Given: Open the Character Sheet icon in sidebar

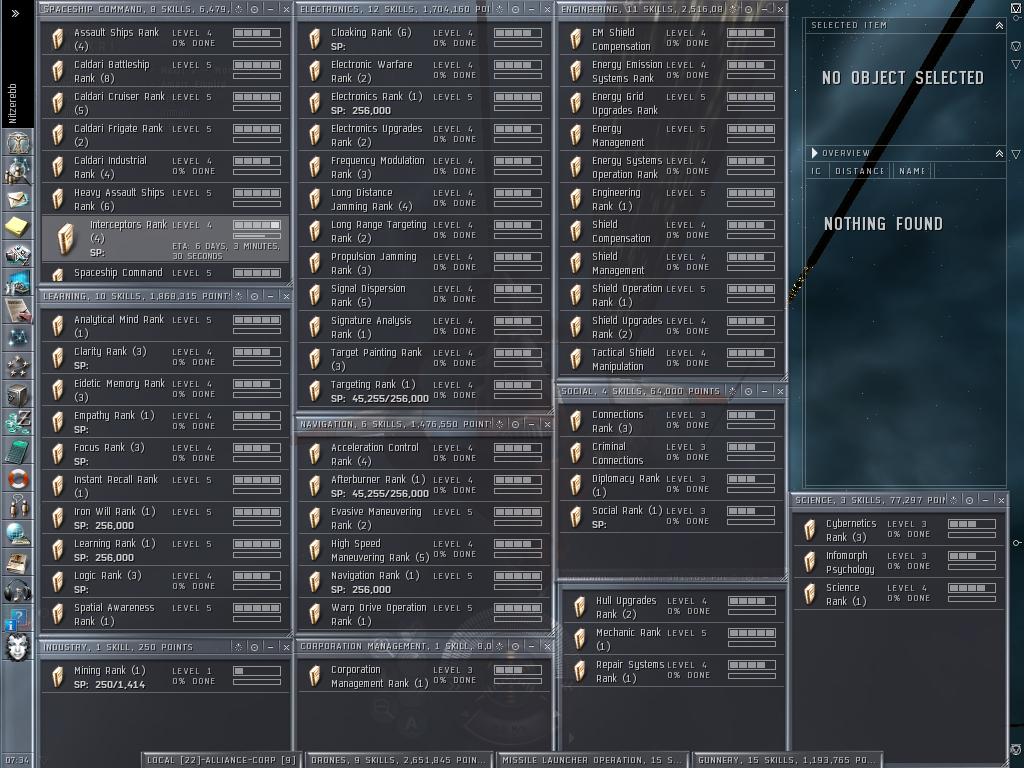Looking at the screenshot, I should tap(18, 142).
